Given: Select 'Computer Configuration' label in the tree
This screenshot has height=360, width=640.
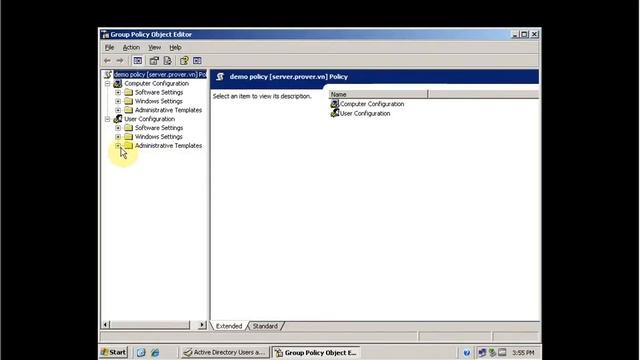Looking at the screenshot, I should tap(156, 83).
